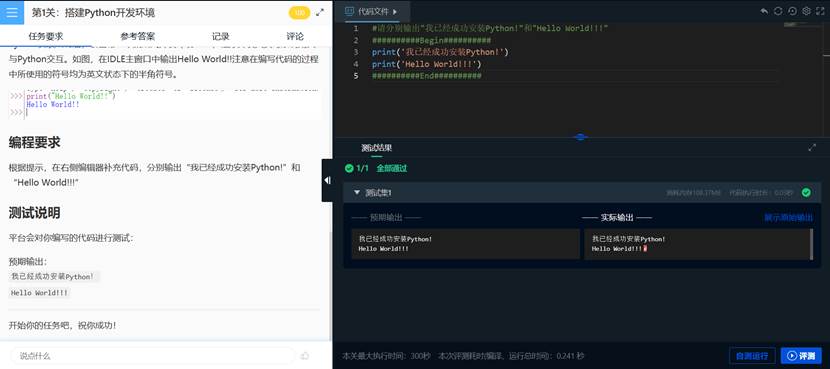Collapse left panel with the side arrow handle
The width and height of the screenshot is (830, 369).
(327, 181)
